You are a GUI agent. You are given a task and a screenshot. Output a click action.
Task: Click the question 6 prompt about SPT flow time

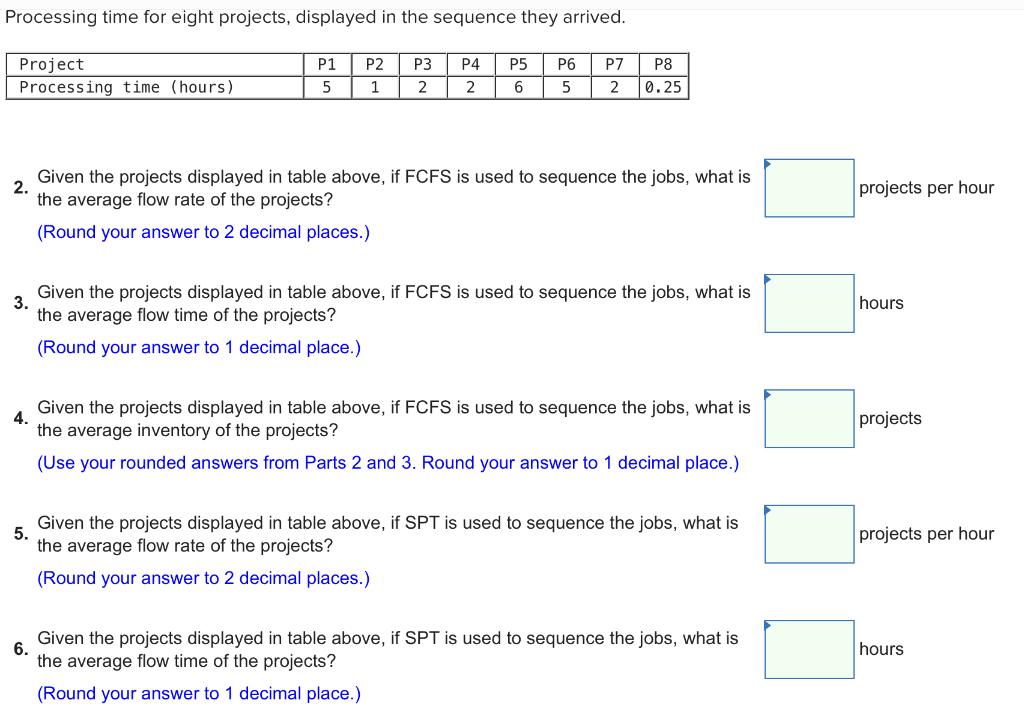pos(385,649)
